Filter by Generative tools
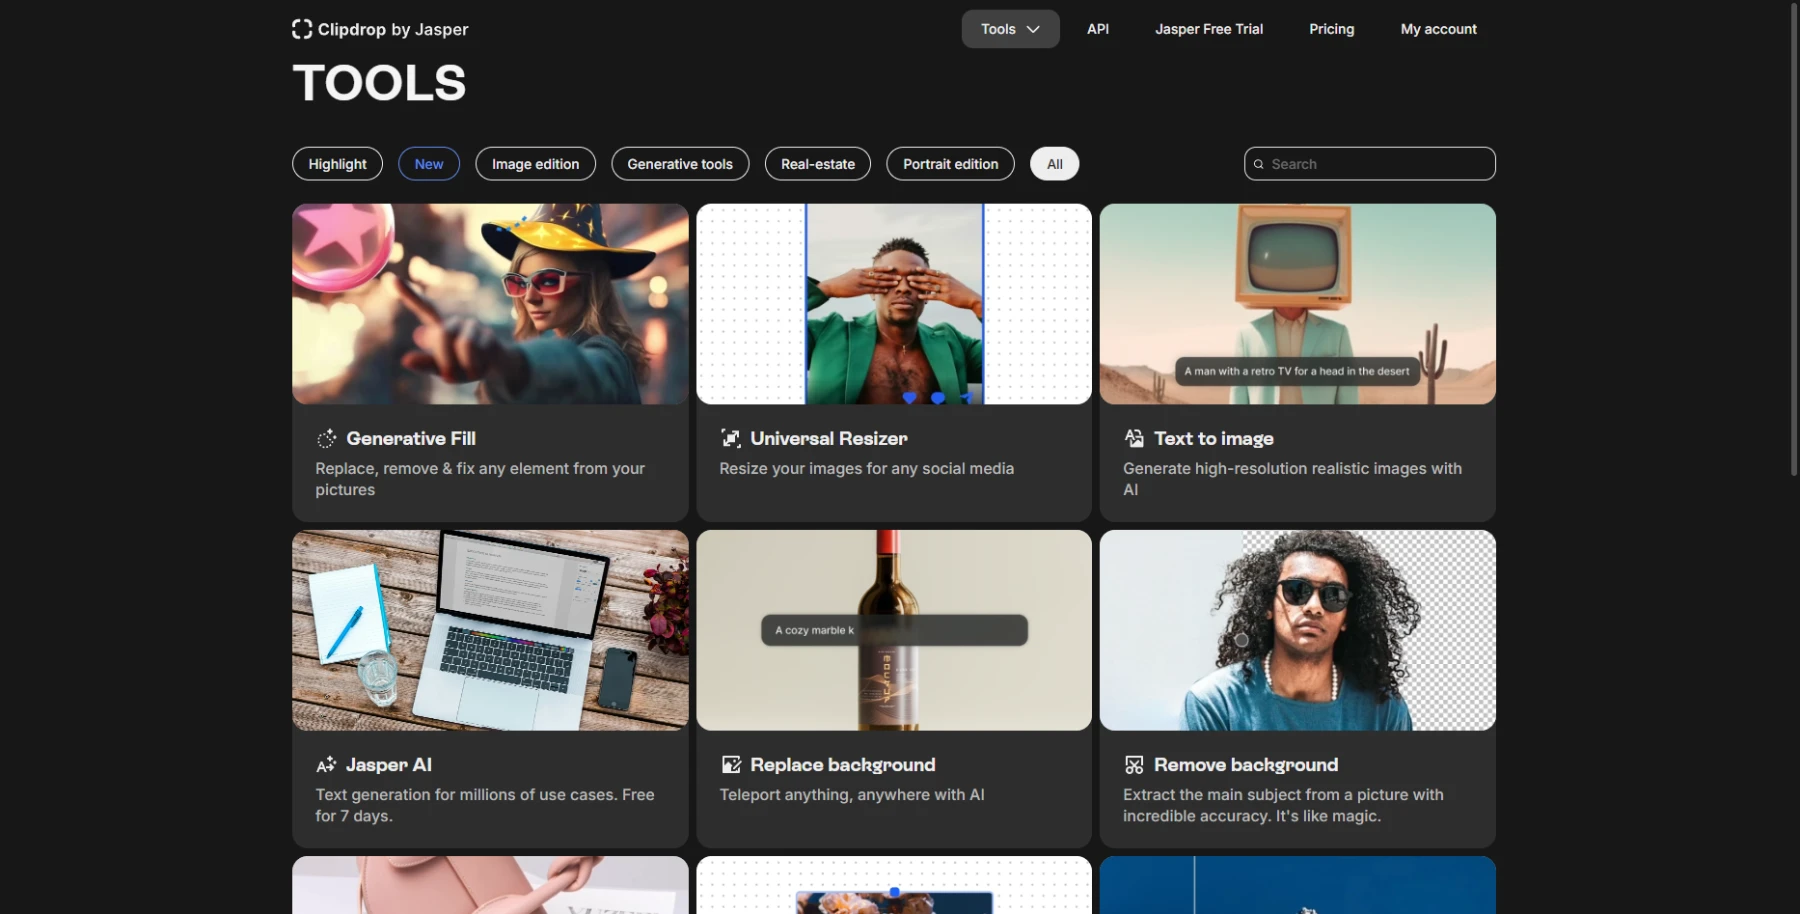 680,164
